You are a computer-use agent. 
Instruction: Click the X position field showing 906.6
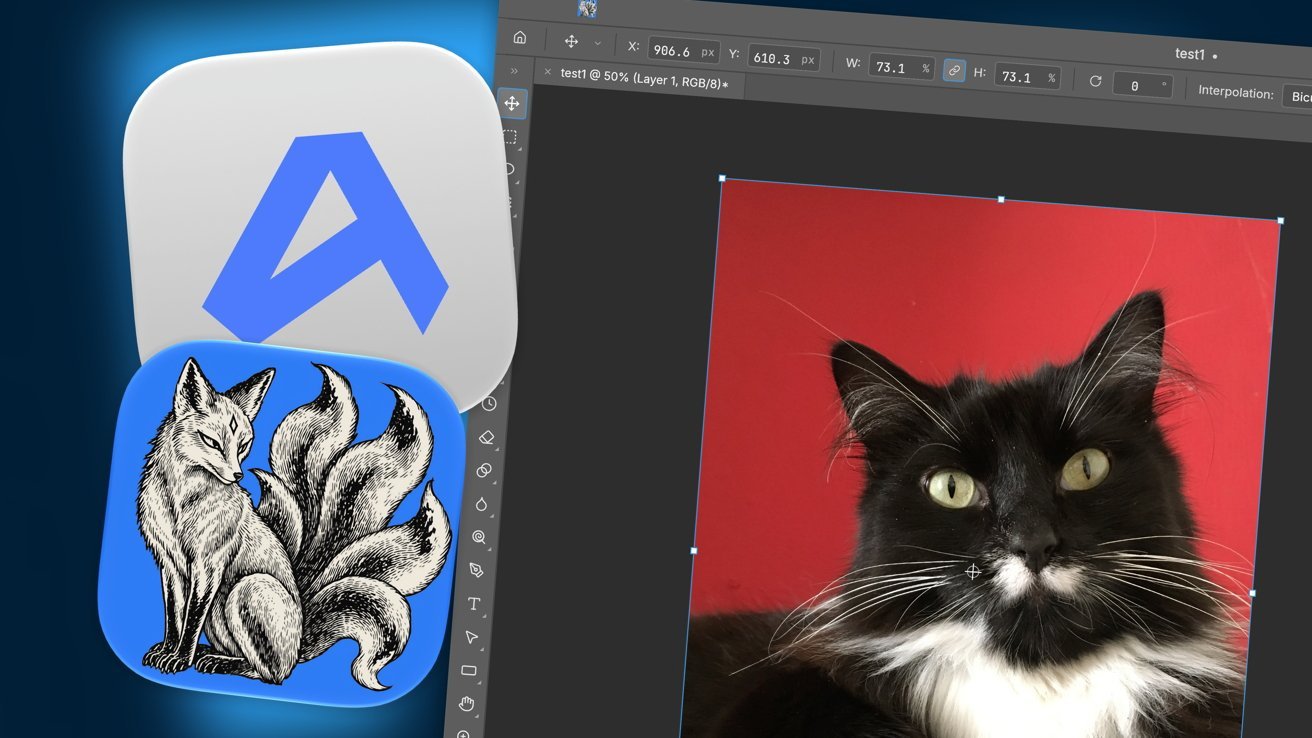coord(683,50)
